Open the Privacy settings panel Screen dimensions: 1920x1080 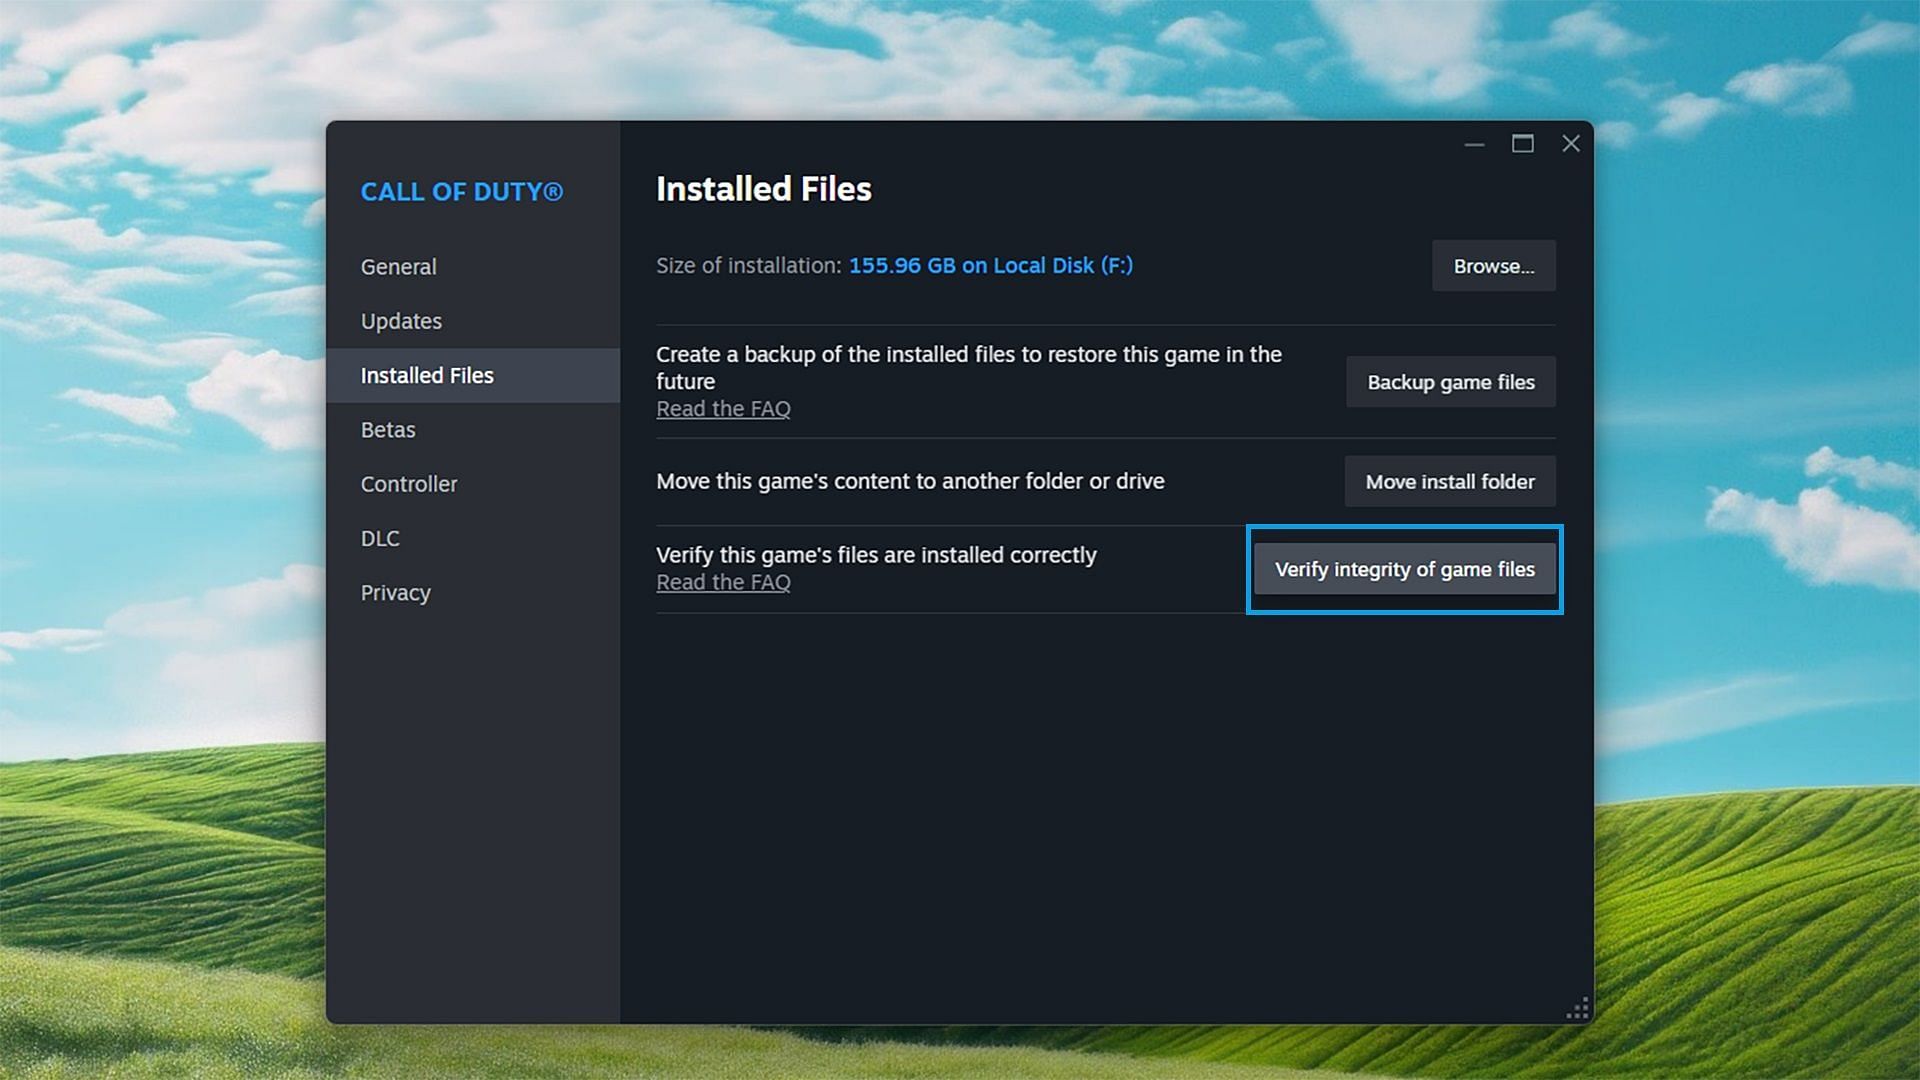[394, 592]
